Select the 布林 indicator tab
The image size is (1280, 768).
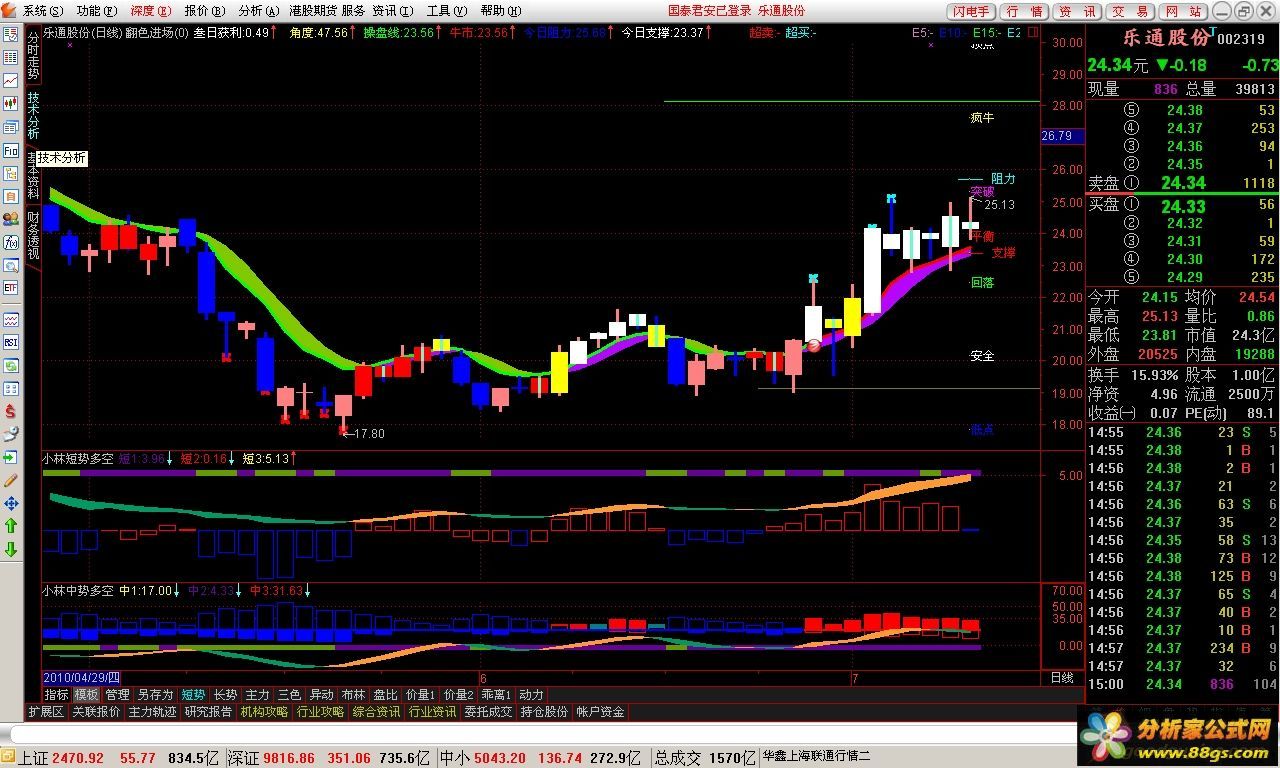353,694
